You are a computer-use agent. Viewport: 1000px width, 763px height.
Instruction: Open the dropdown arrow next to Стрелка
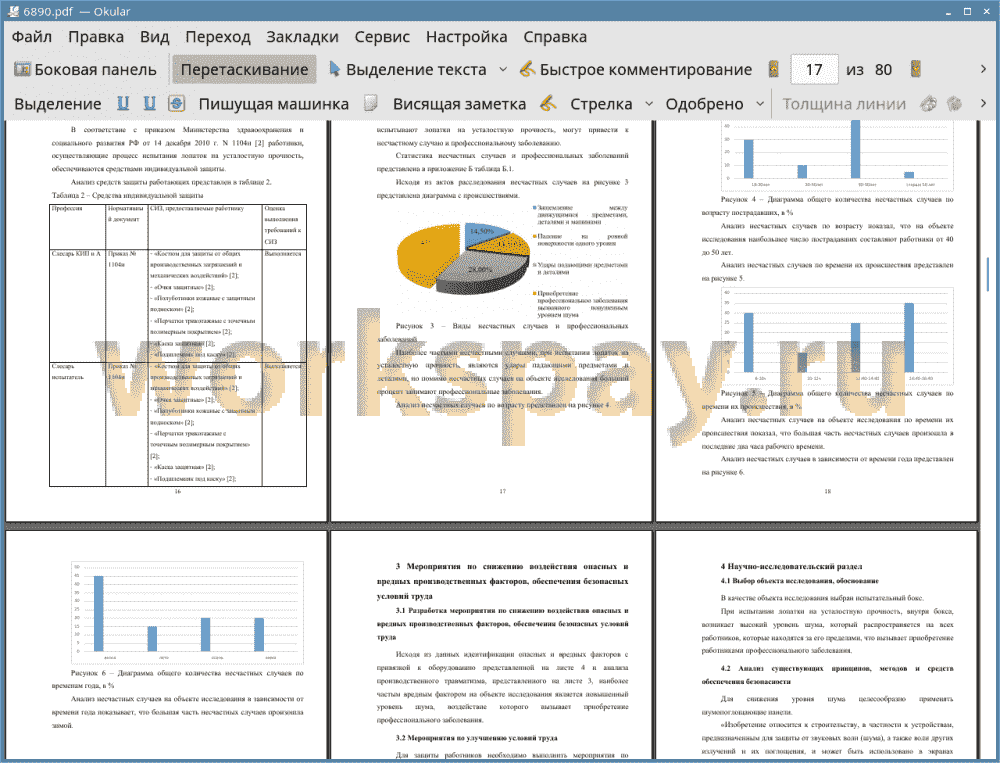[649, 104]
